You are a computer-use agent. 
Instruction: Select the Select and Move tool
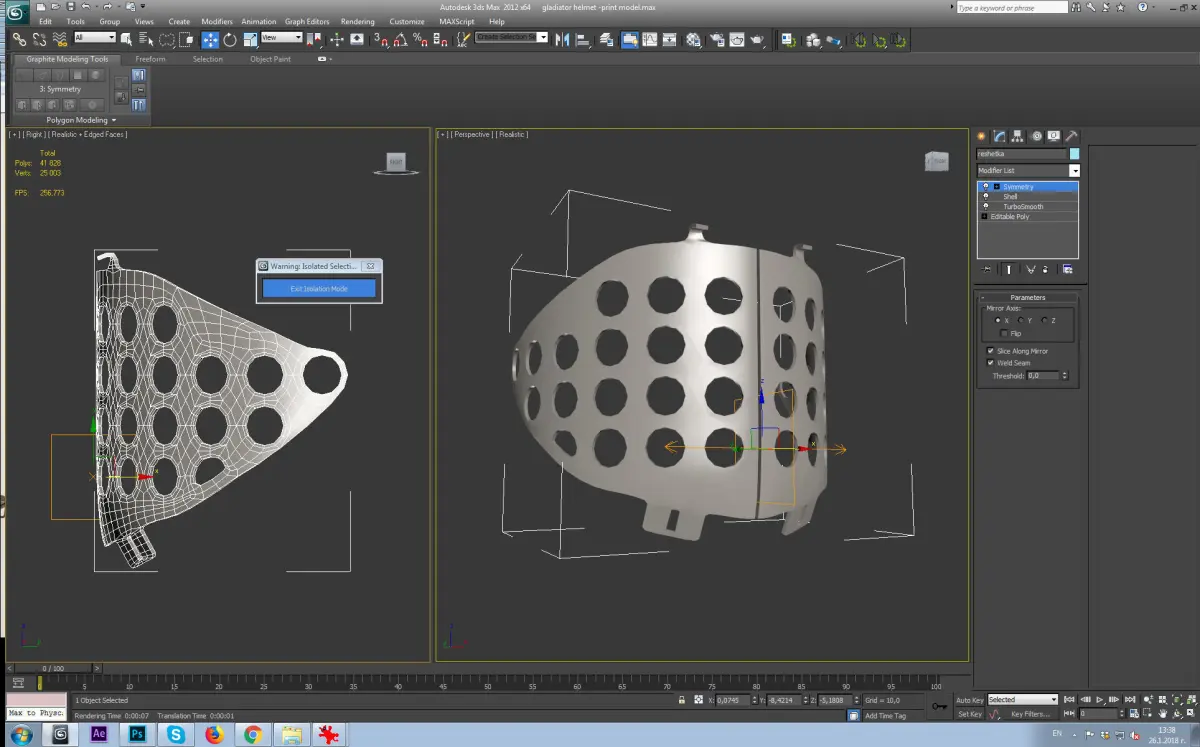[x=210, y=40]
